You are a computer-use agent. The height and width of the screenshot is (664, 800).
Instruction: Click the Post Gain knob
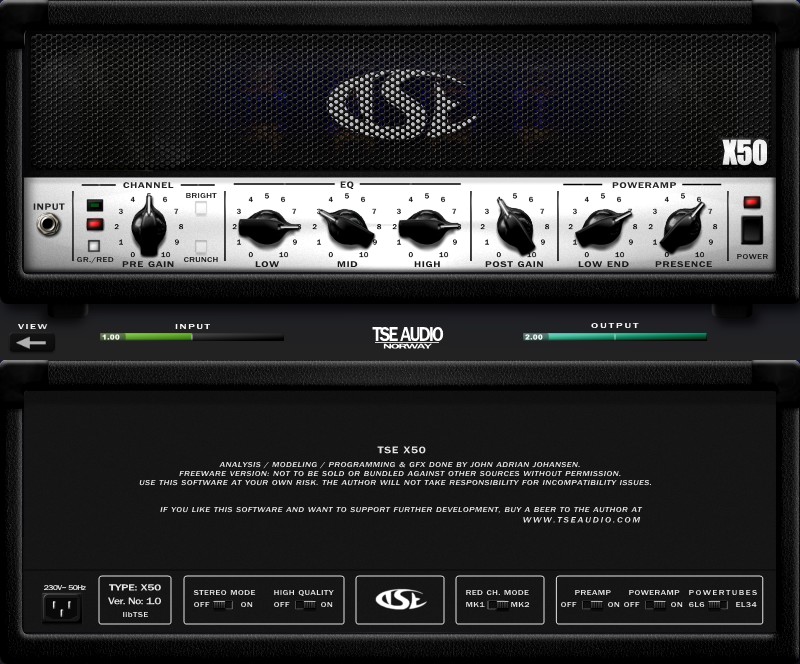tap(514, 226)
